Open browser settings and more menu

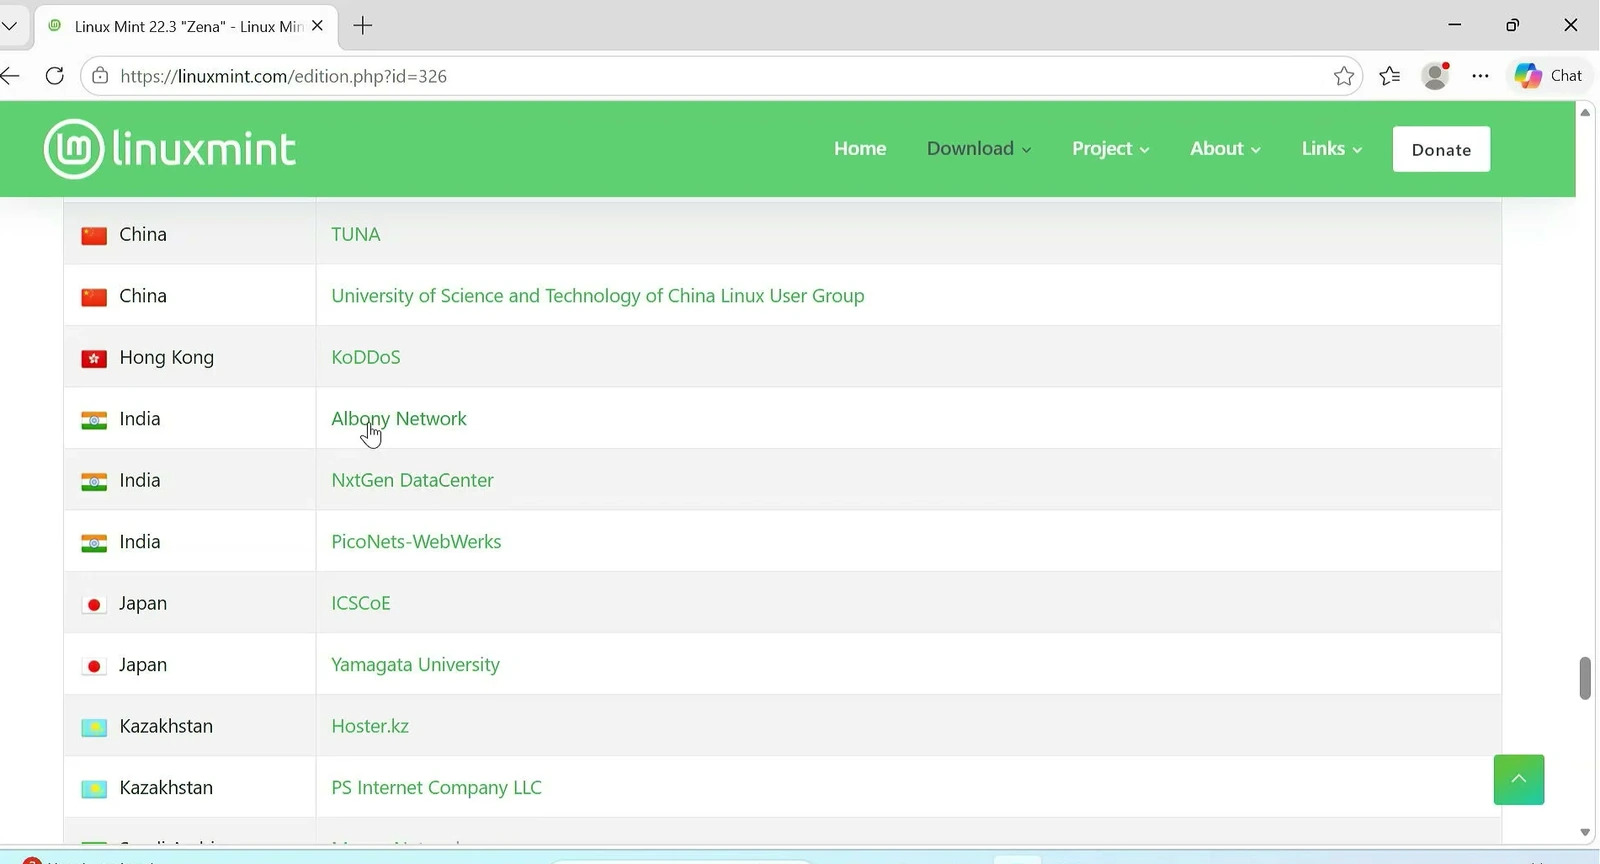1480,76
